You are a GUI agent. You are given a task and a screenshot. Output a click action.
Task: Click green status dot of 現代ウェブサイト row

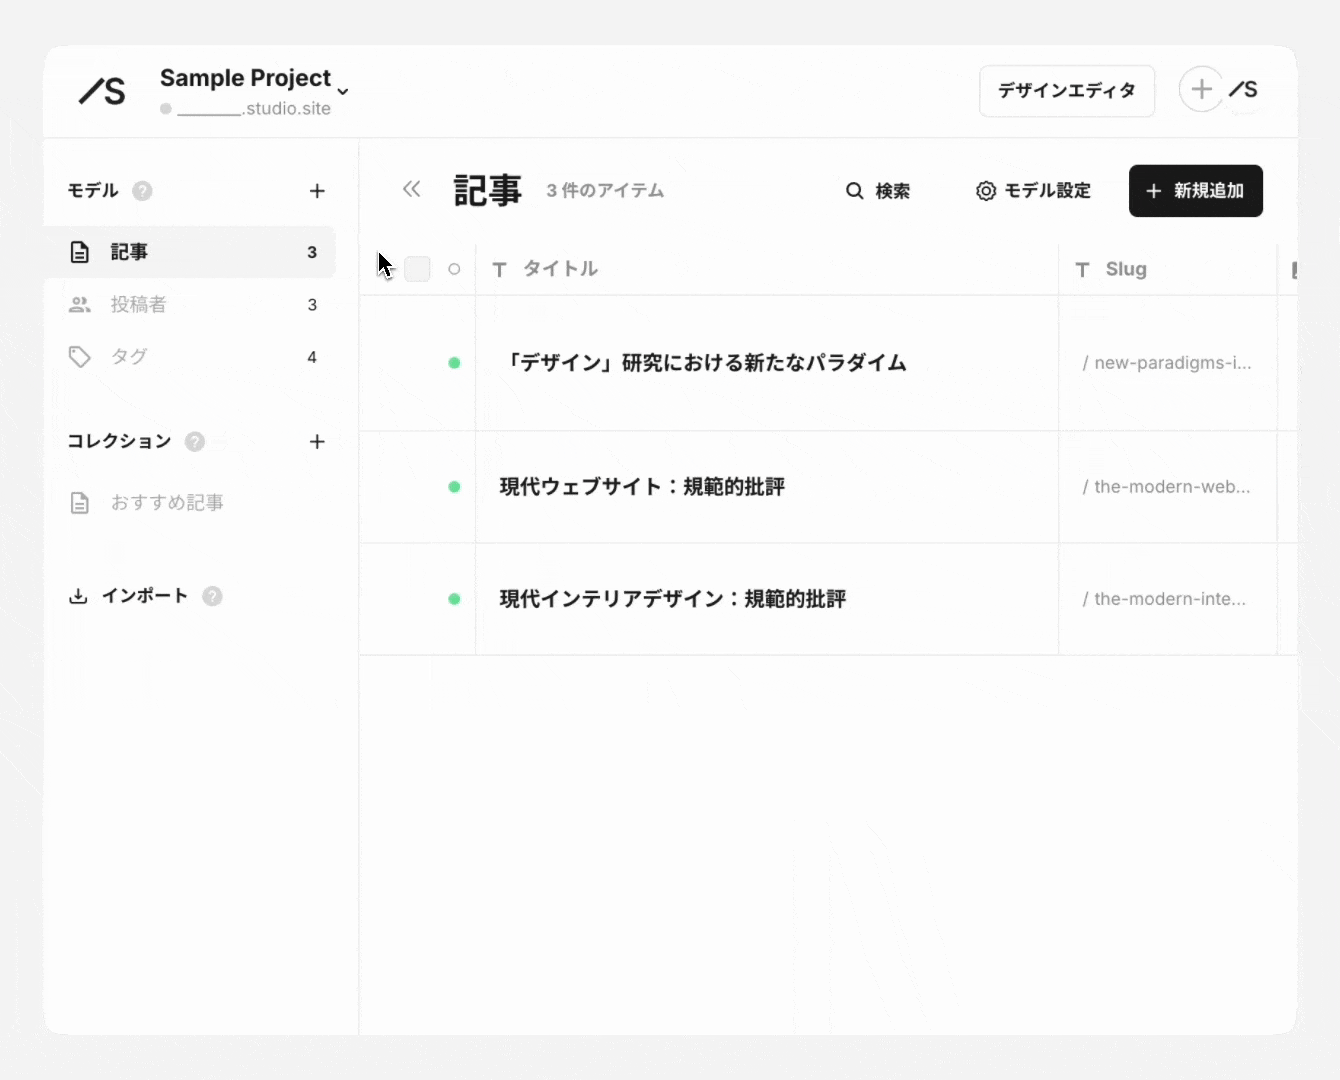(454, 487)
